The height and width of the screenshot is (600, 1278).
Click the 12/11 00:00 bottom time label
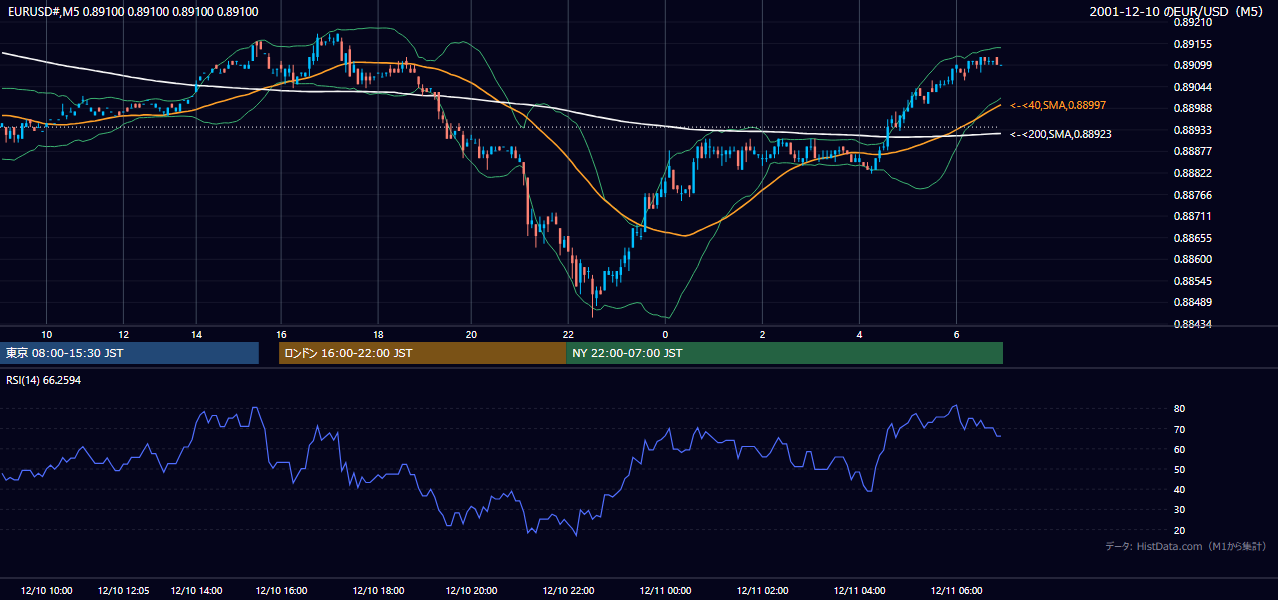coord(665,591)
